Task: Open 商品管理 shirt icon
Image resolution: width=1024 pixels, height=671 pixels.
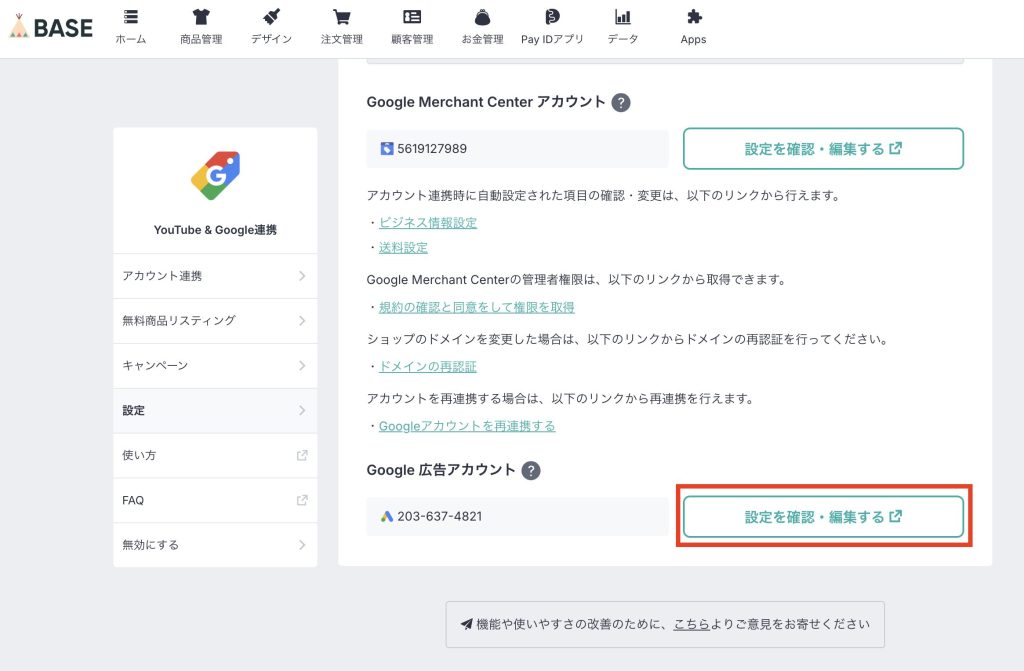Action: point(201,17)
